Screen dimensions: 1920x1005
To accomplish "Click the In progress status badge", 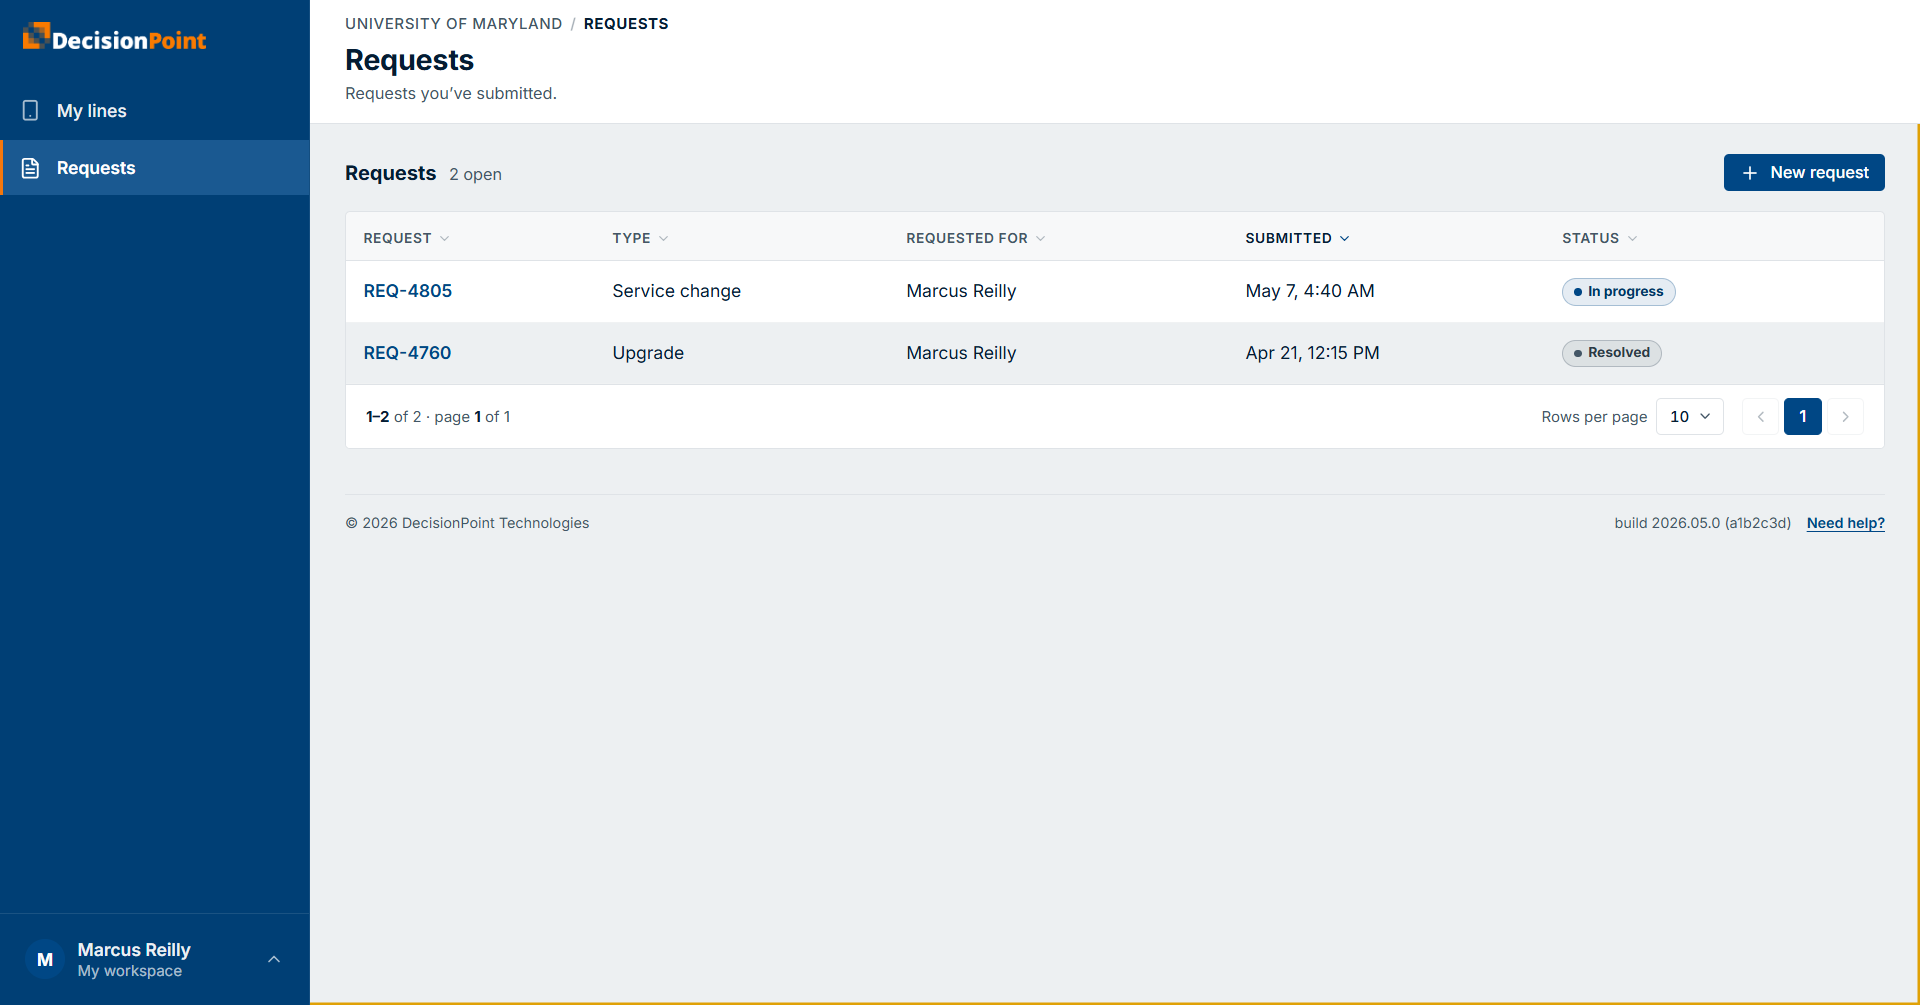I will coord(1618,292).
